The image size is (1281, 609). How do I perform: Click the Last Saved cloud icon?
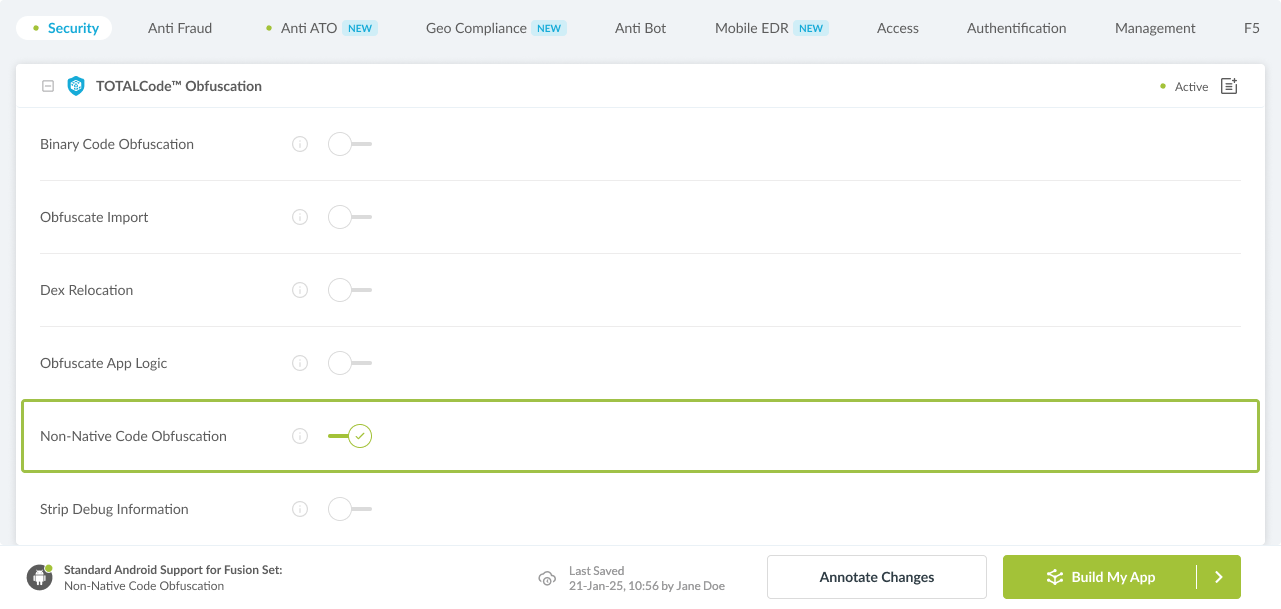pyautogui.click(x=547, y=578)
